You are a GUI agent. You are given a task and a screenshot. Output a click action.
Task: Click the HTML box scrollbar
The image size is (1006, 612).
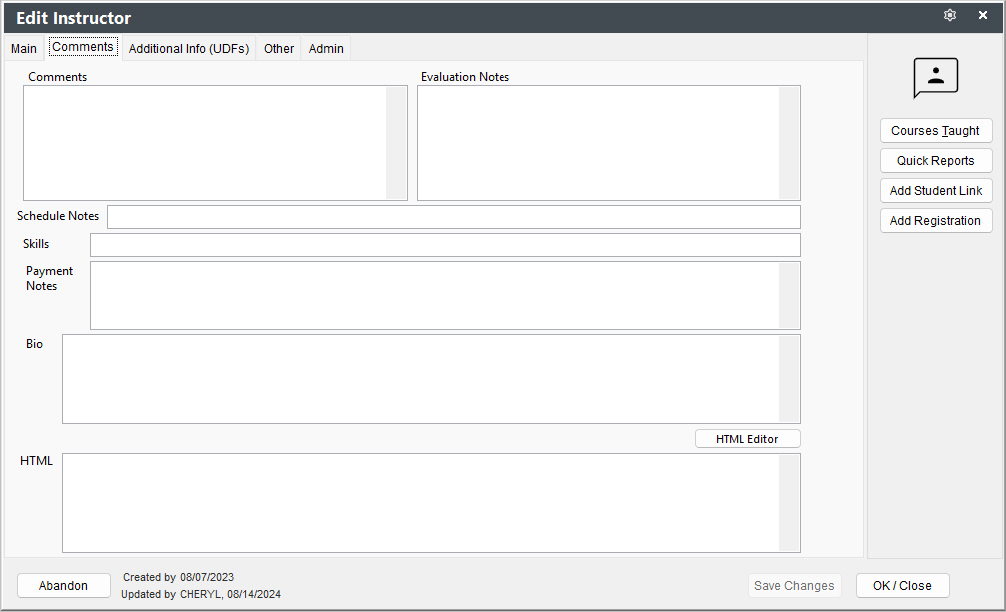[x=789, y=503]
